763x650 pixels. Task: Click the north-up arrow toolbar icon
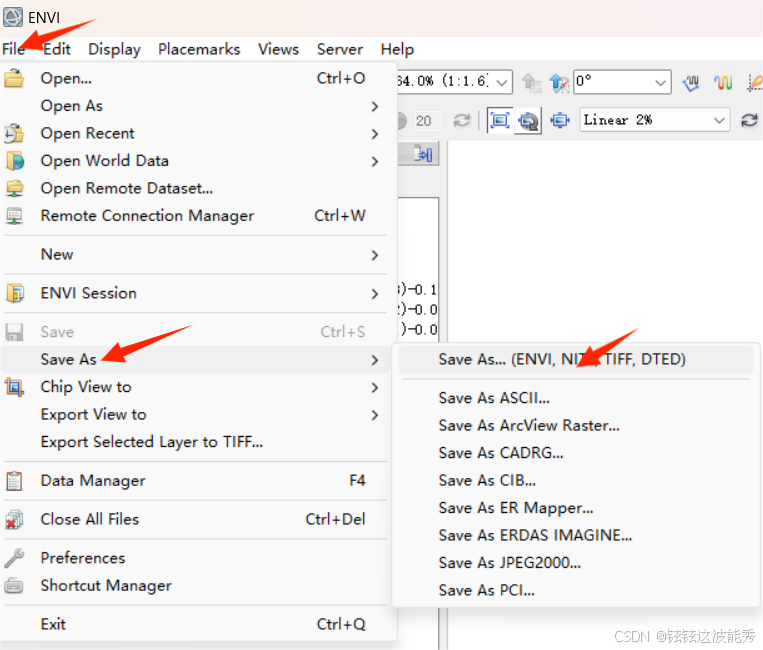tap(559, 82)
